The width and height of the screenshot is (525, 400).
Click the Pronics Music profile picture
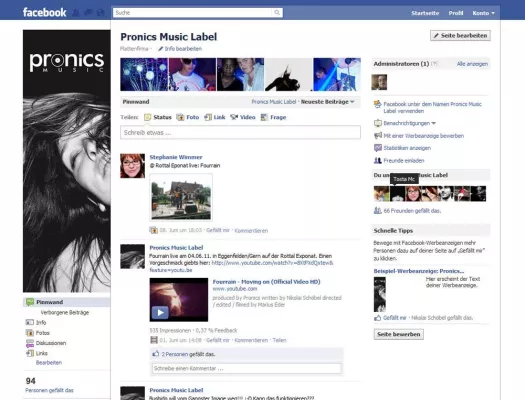67,161
